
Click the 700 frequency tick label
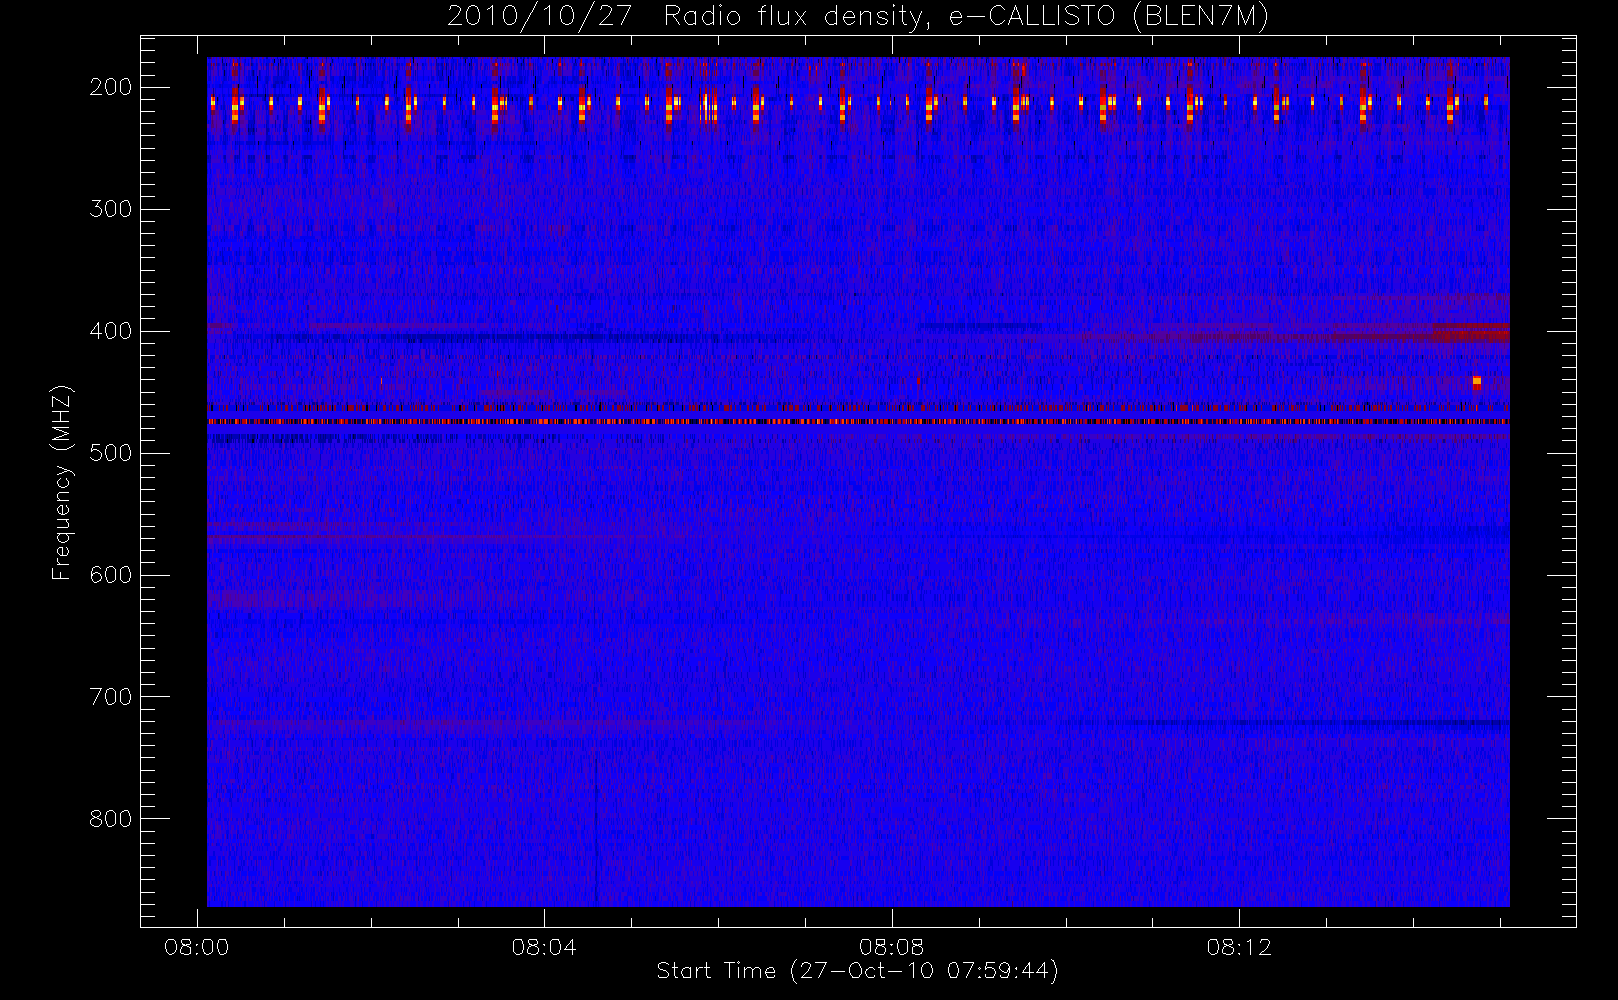[x=111, y=697]
